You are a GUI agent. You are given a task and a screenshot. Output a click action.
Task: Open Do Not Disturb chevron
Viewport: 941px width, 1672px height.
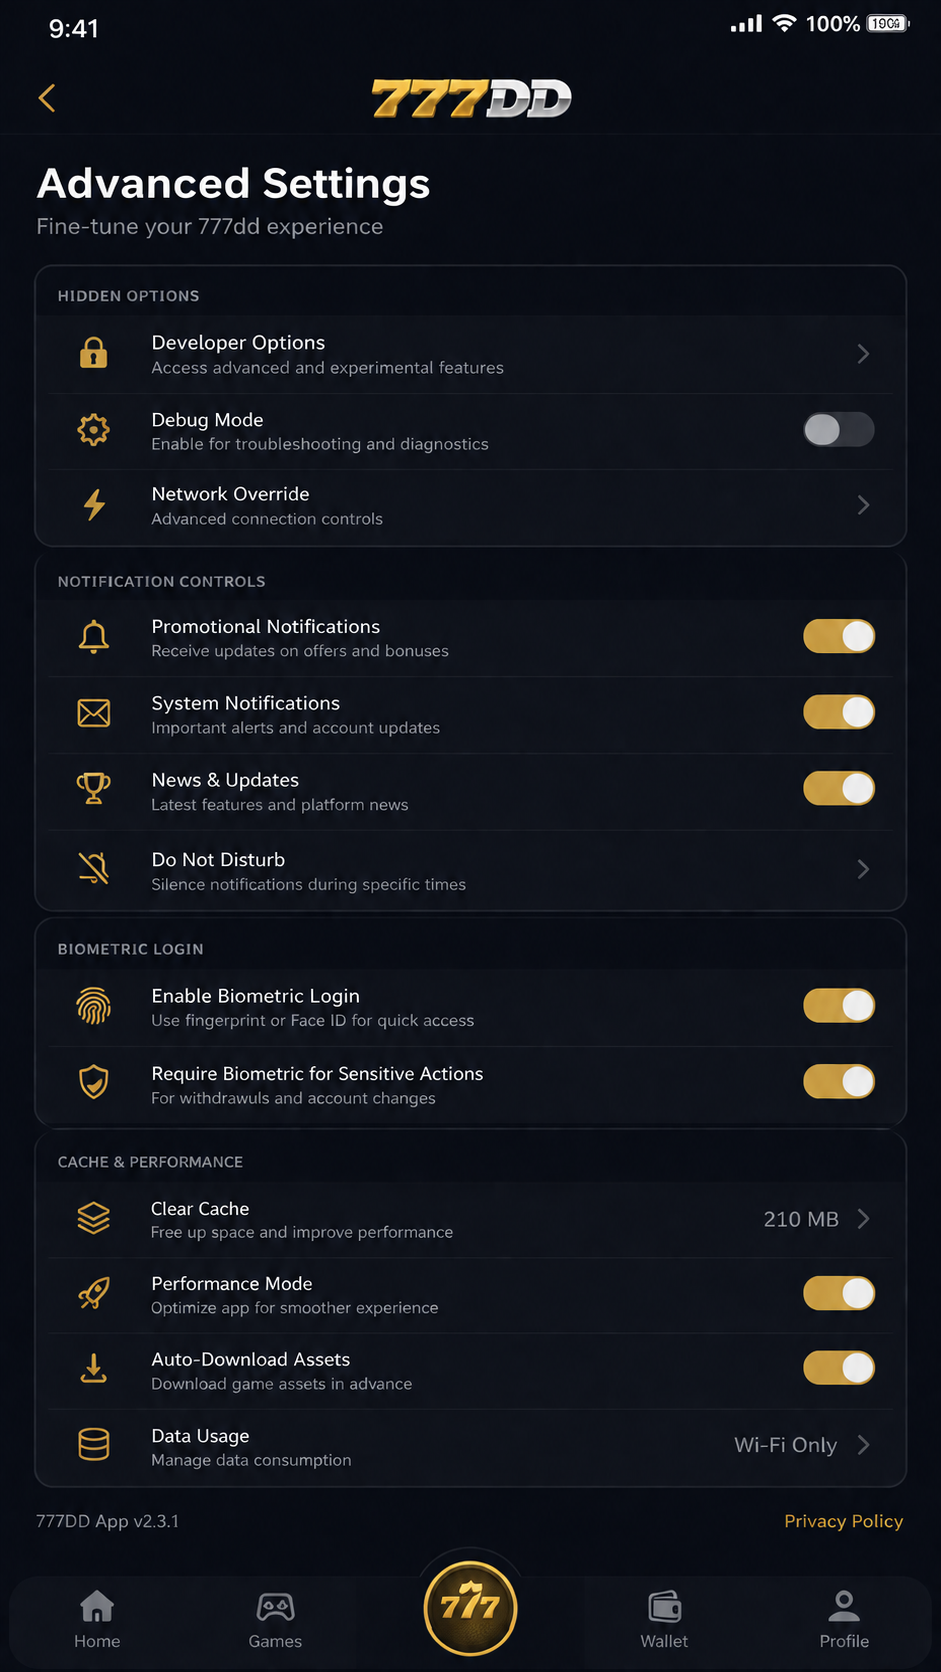pos(863,869)
